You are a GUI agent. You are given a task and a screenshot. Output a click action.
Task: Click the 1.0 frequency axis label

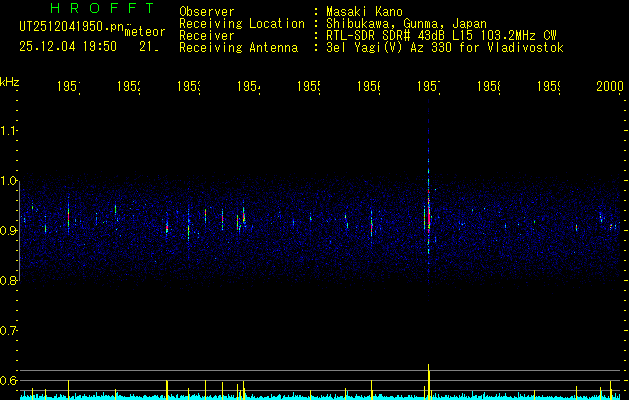coord(8,181)
